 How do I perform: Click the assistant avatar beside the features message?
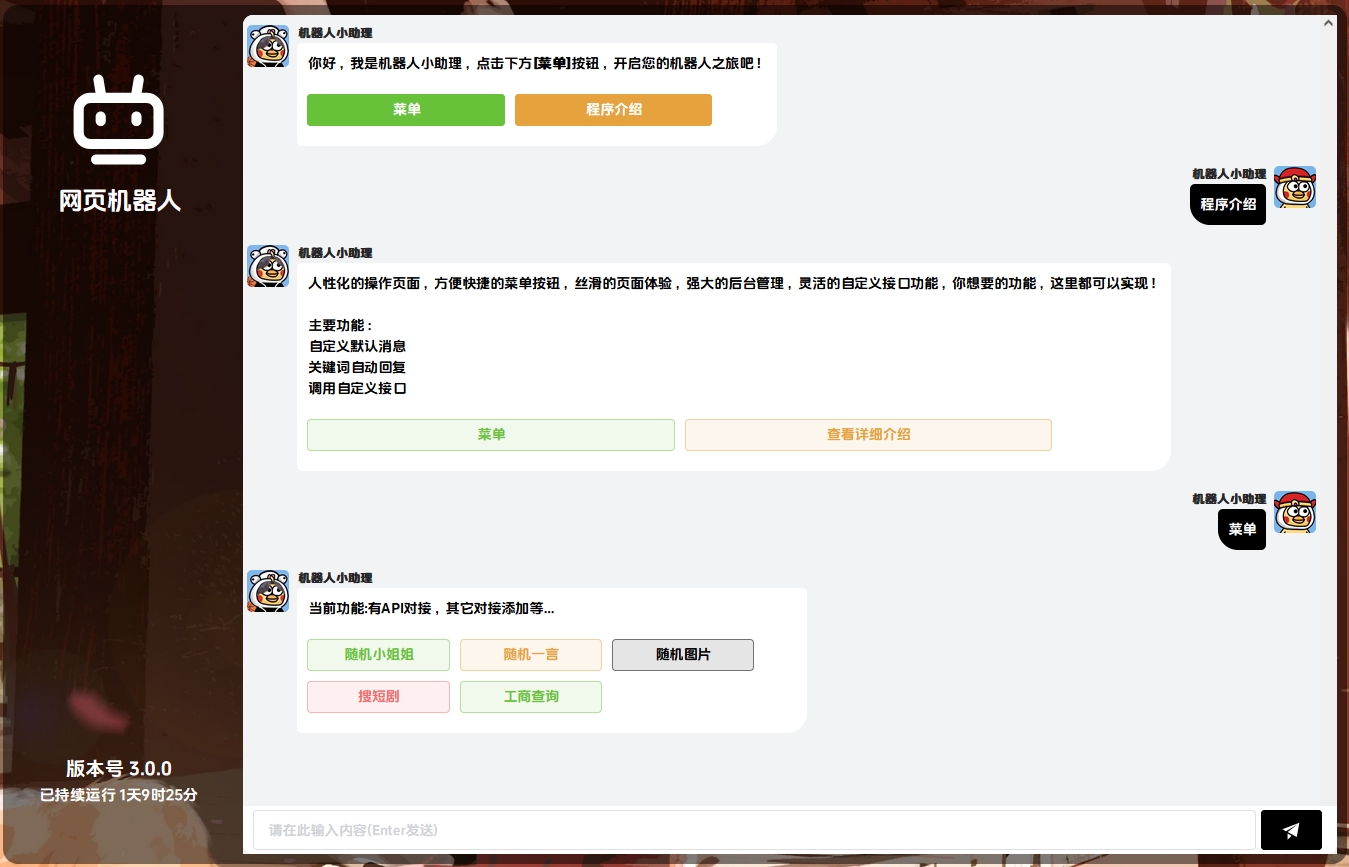click(x=267, y=265)
